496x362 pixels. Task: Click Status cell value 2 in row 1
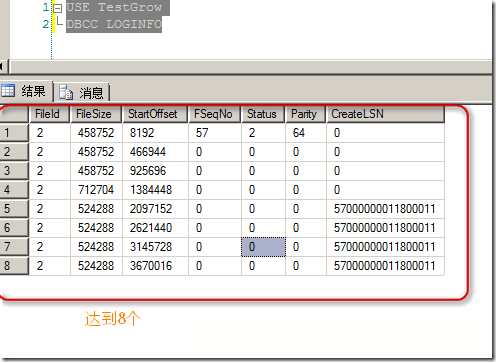coord(263,133)
